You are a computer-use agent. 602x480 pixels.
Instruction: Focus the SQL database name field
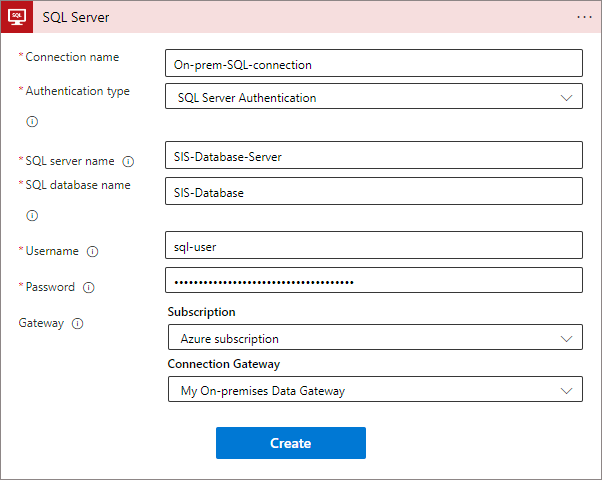[x=374, y=191]
